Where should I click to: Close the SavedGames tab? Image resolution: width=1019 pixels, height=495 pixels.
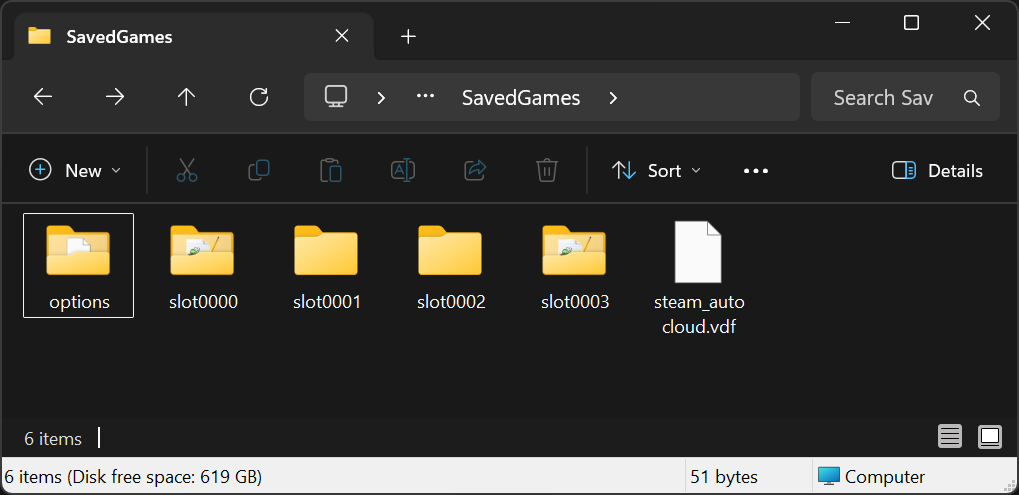tap(342, 36)
